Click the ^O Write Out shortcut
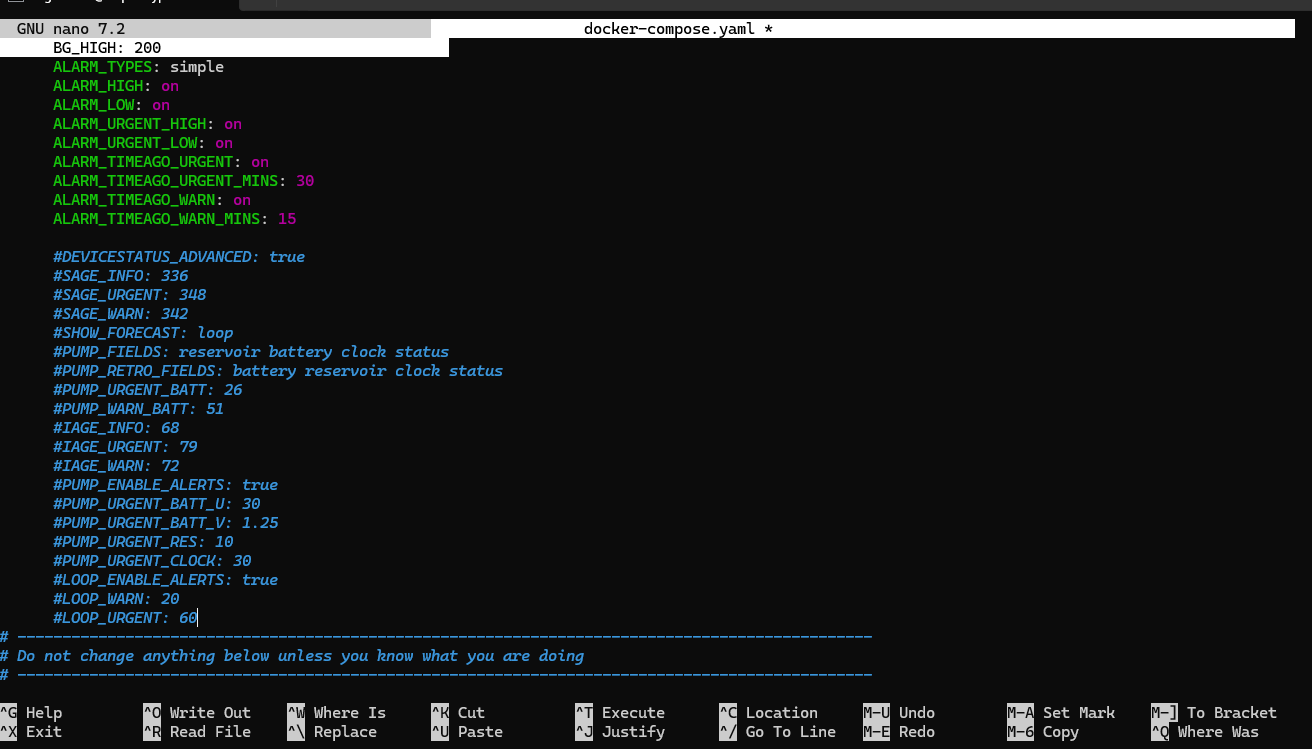Screen dimensions: 1312x749 tap(197, 713)
